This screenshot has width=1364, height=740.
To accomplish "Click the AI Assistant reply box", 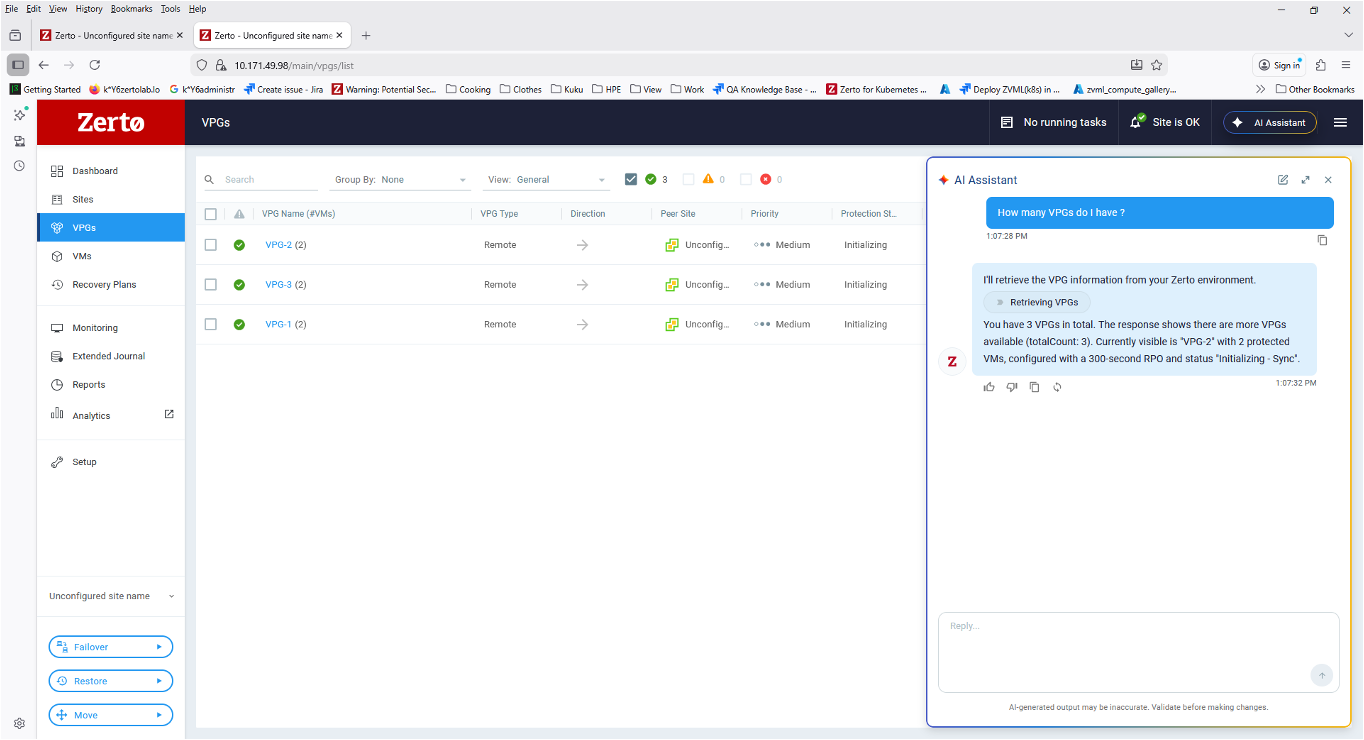I will (x=1138, y=652).
